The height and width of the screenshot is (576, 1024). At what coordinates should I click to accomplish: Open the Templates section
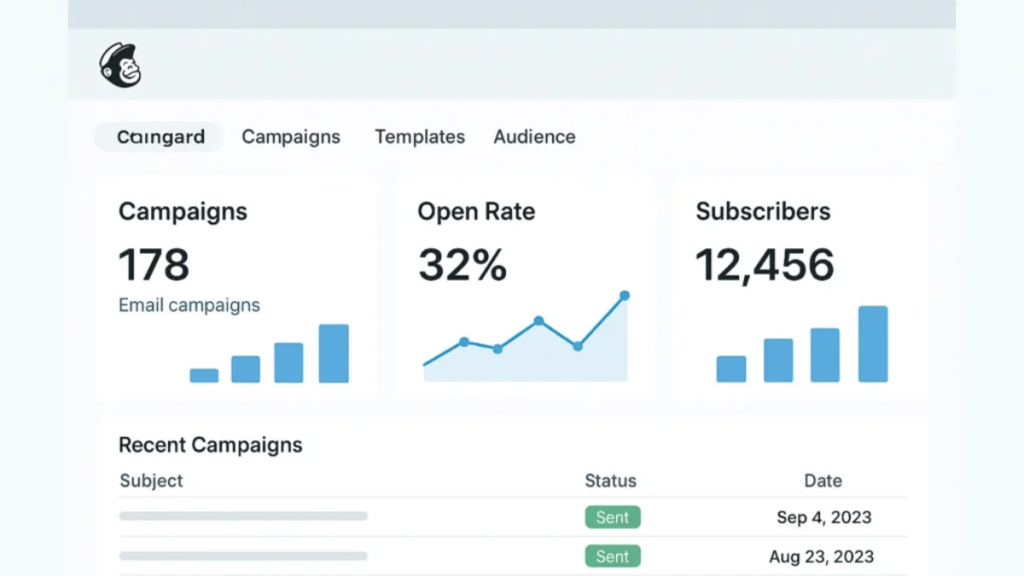point(419,137)
